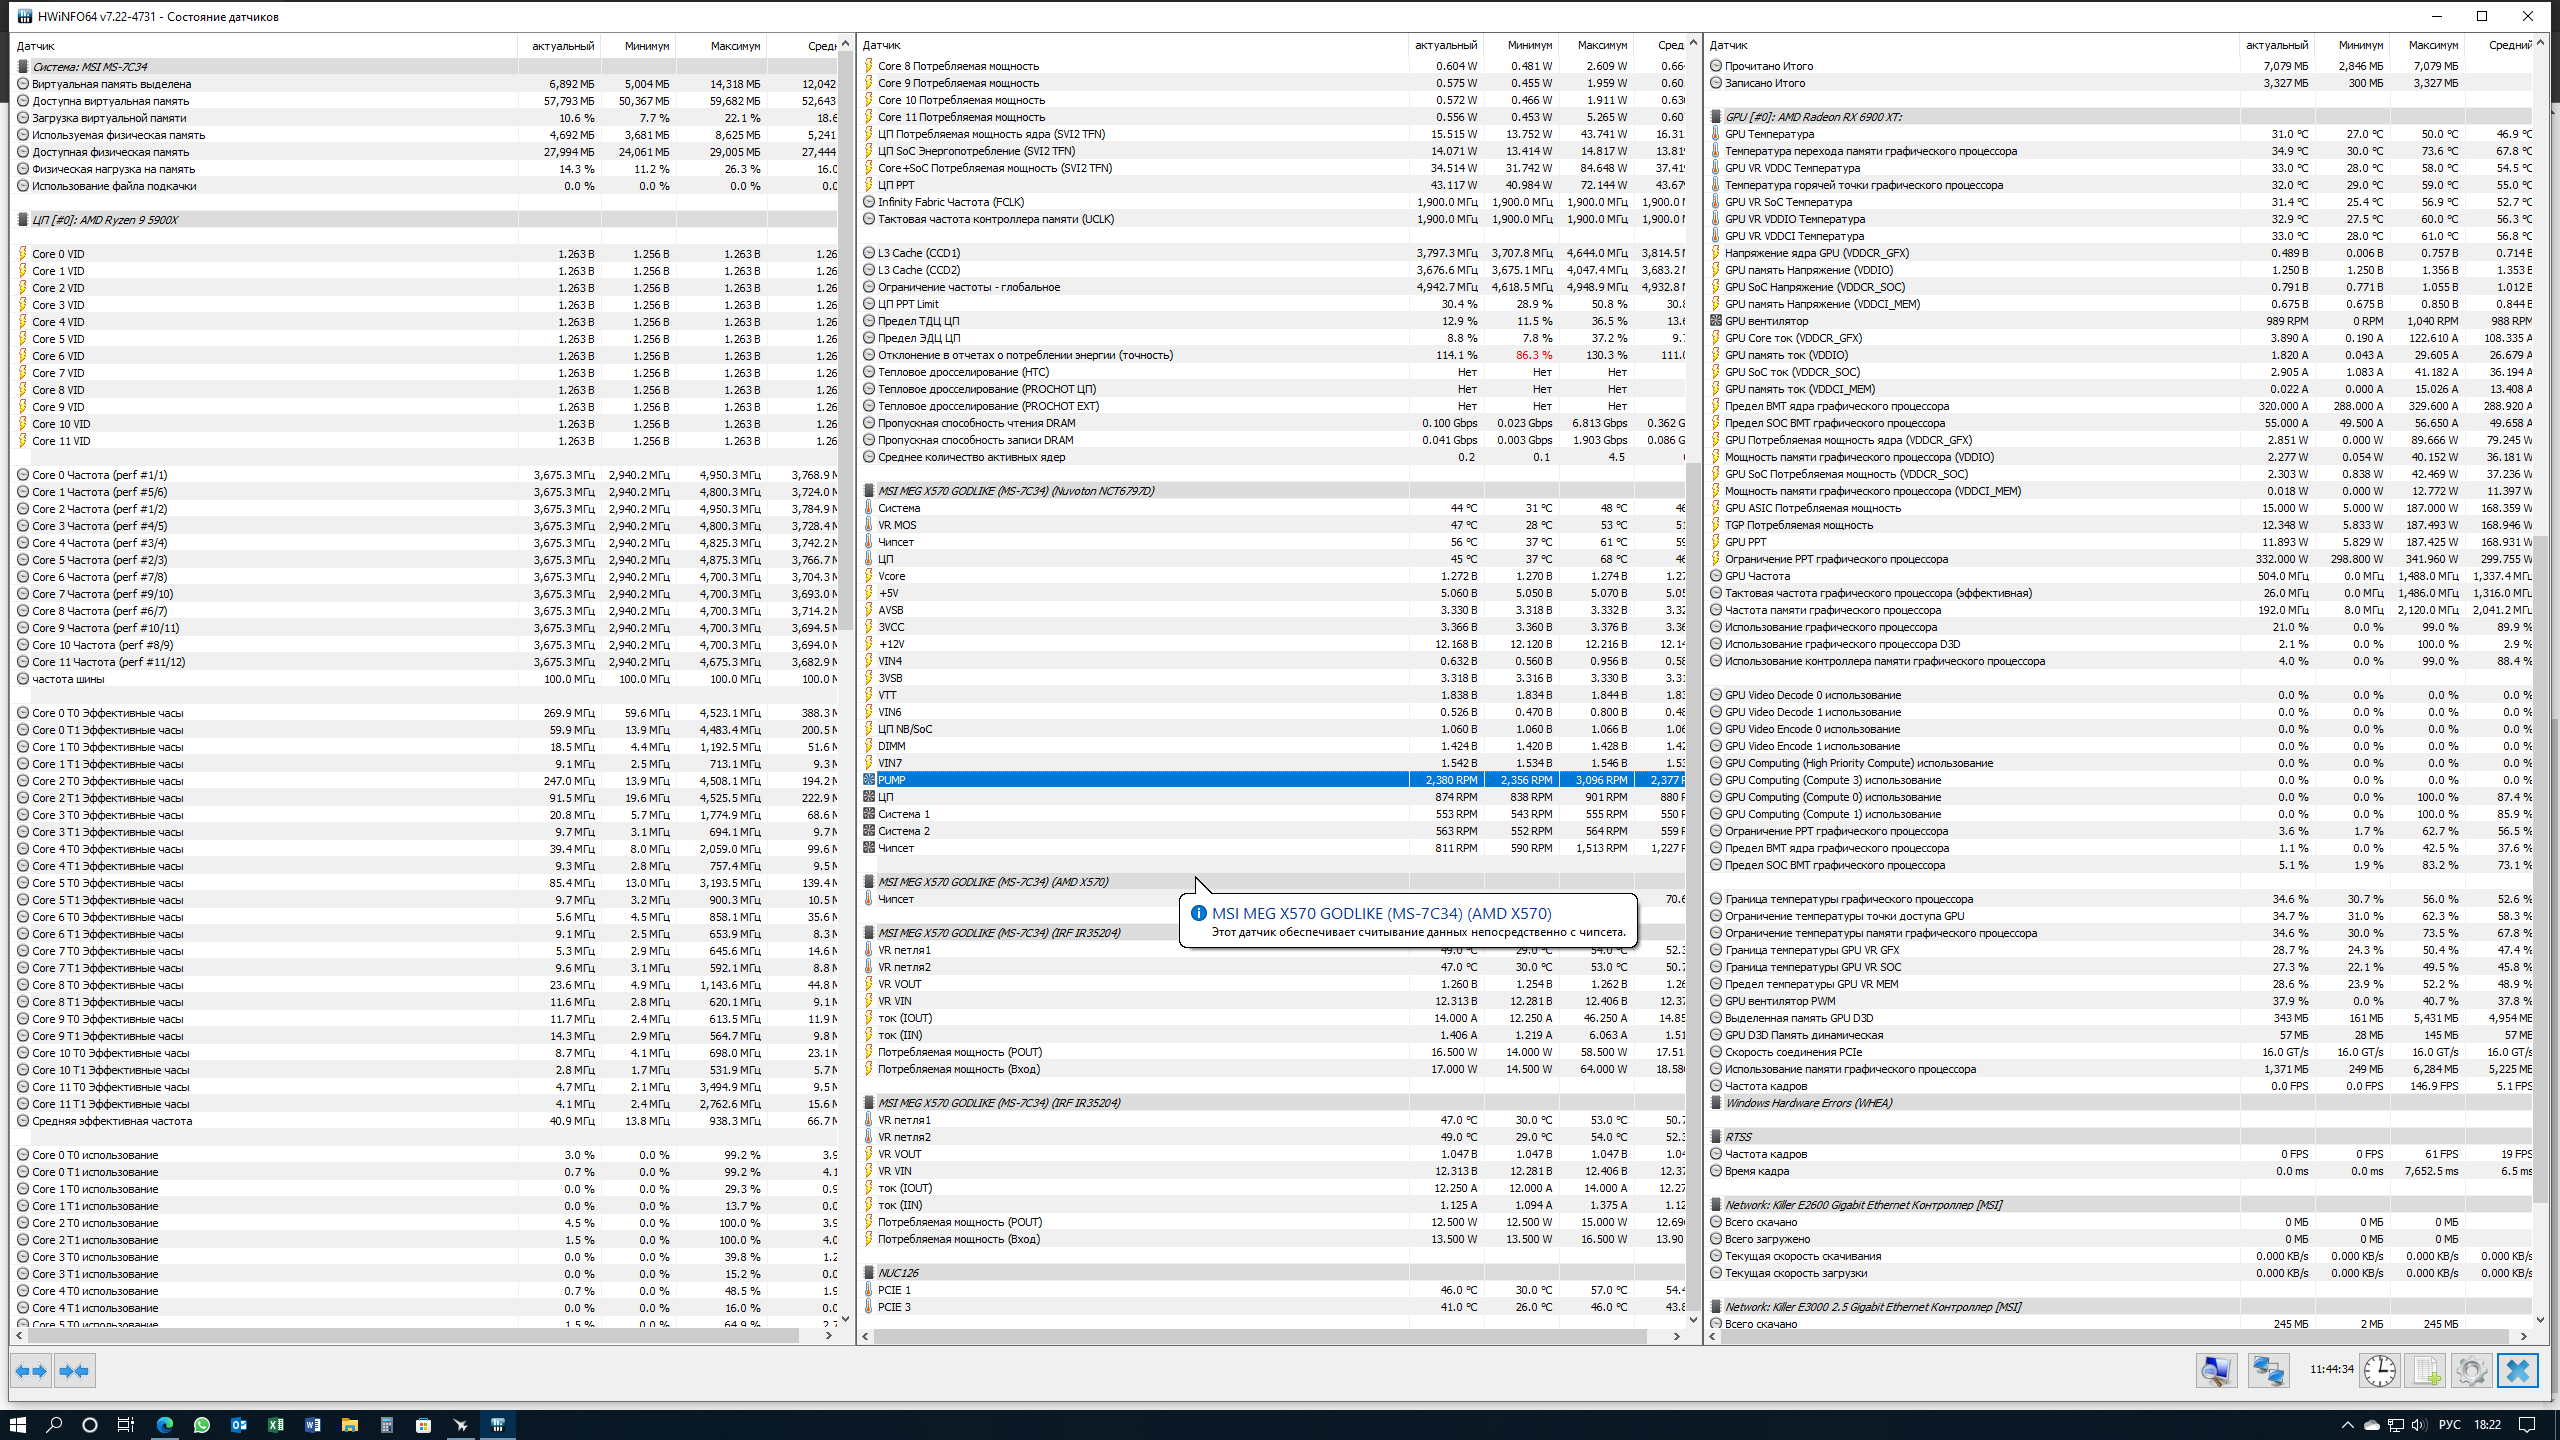Image resolution: width=2560 pixels, height=1440 pixels.
Task: Click the shrink columns arrows button
Action: [x=75, y=1371]
